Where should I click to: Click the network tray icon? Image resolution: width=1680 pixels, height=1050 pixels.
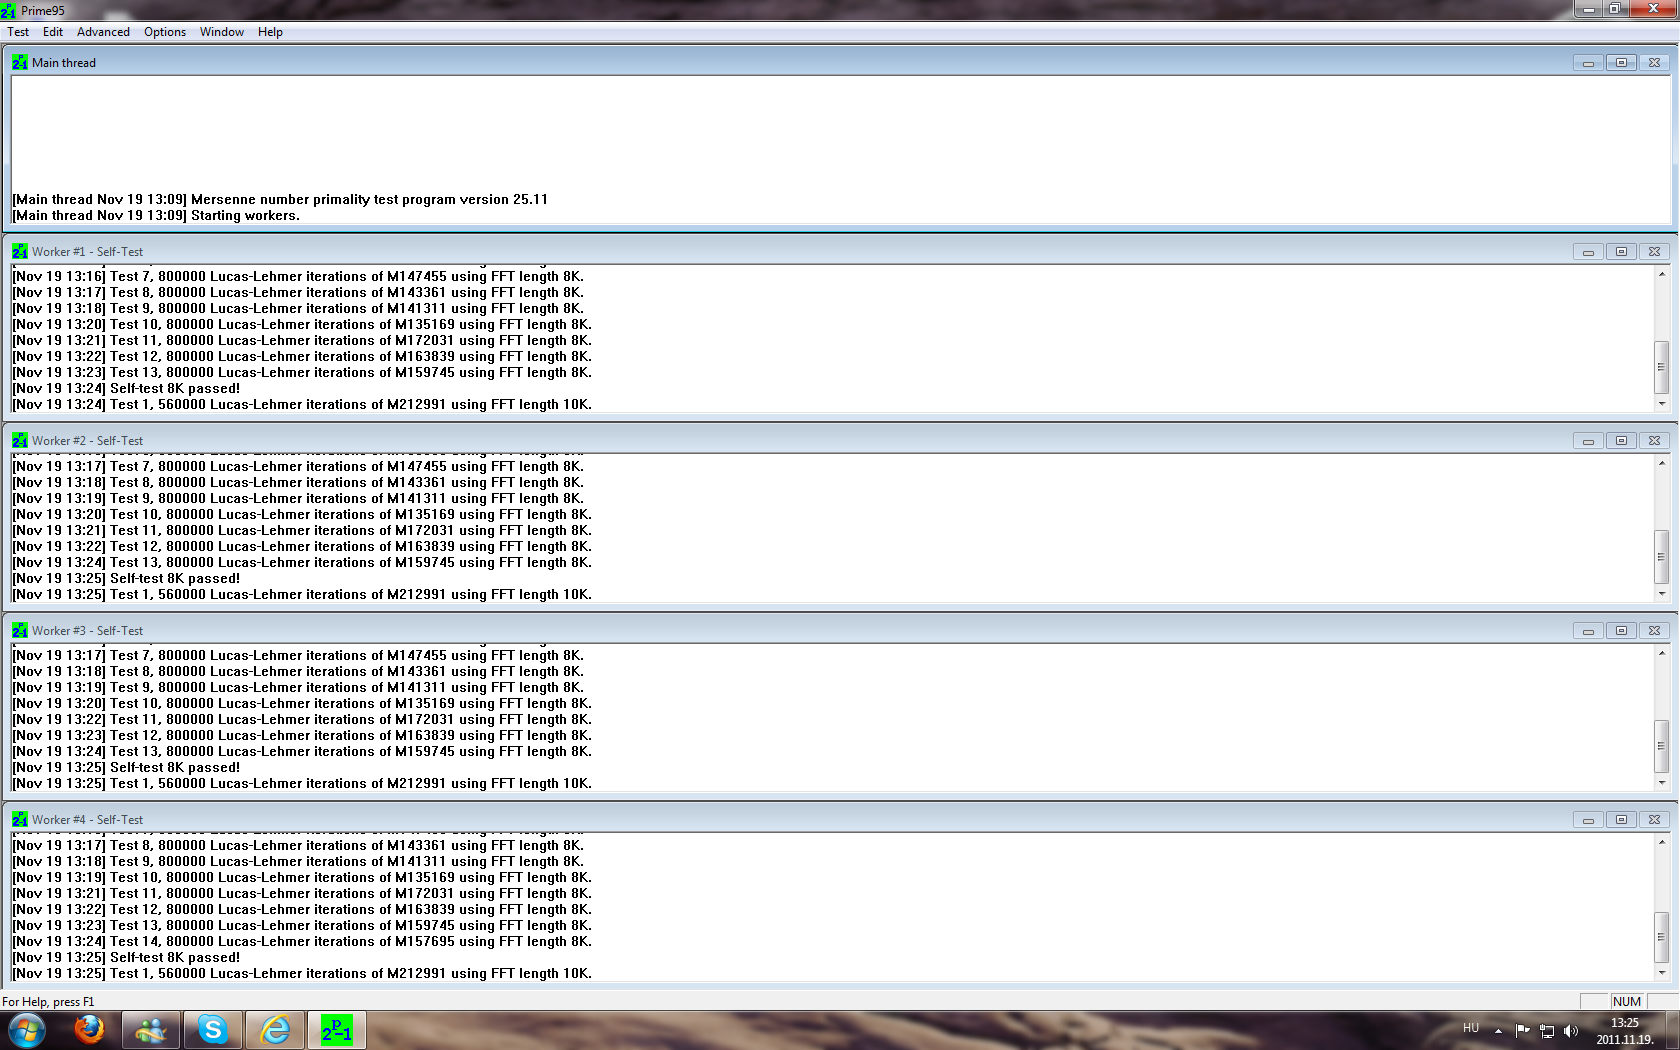point(1547,1030)
